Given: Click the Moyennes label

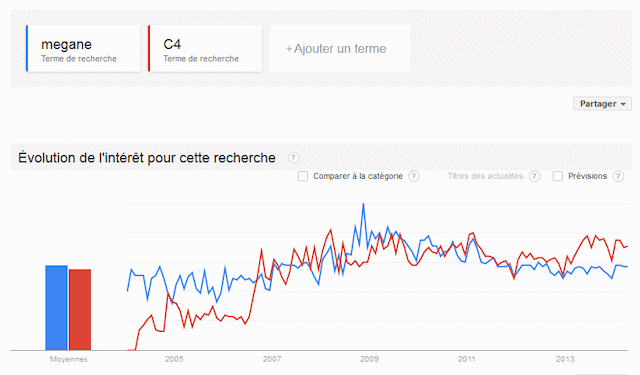Looking at the screenshot, I should point(69,359).
